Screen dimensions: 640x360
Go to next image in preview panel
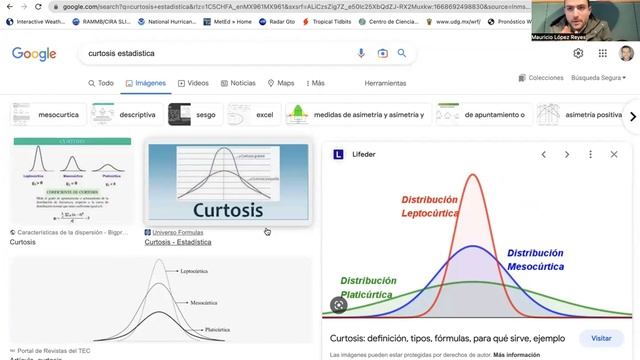[567, 154]
